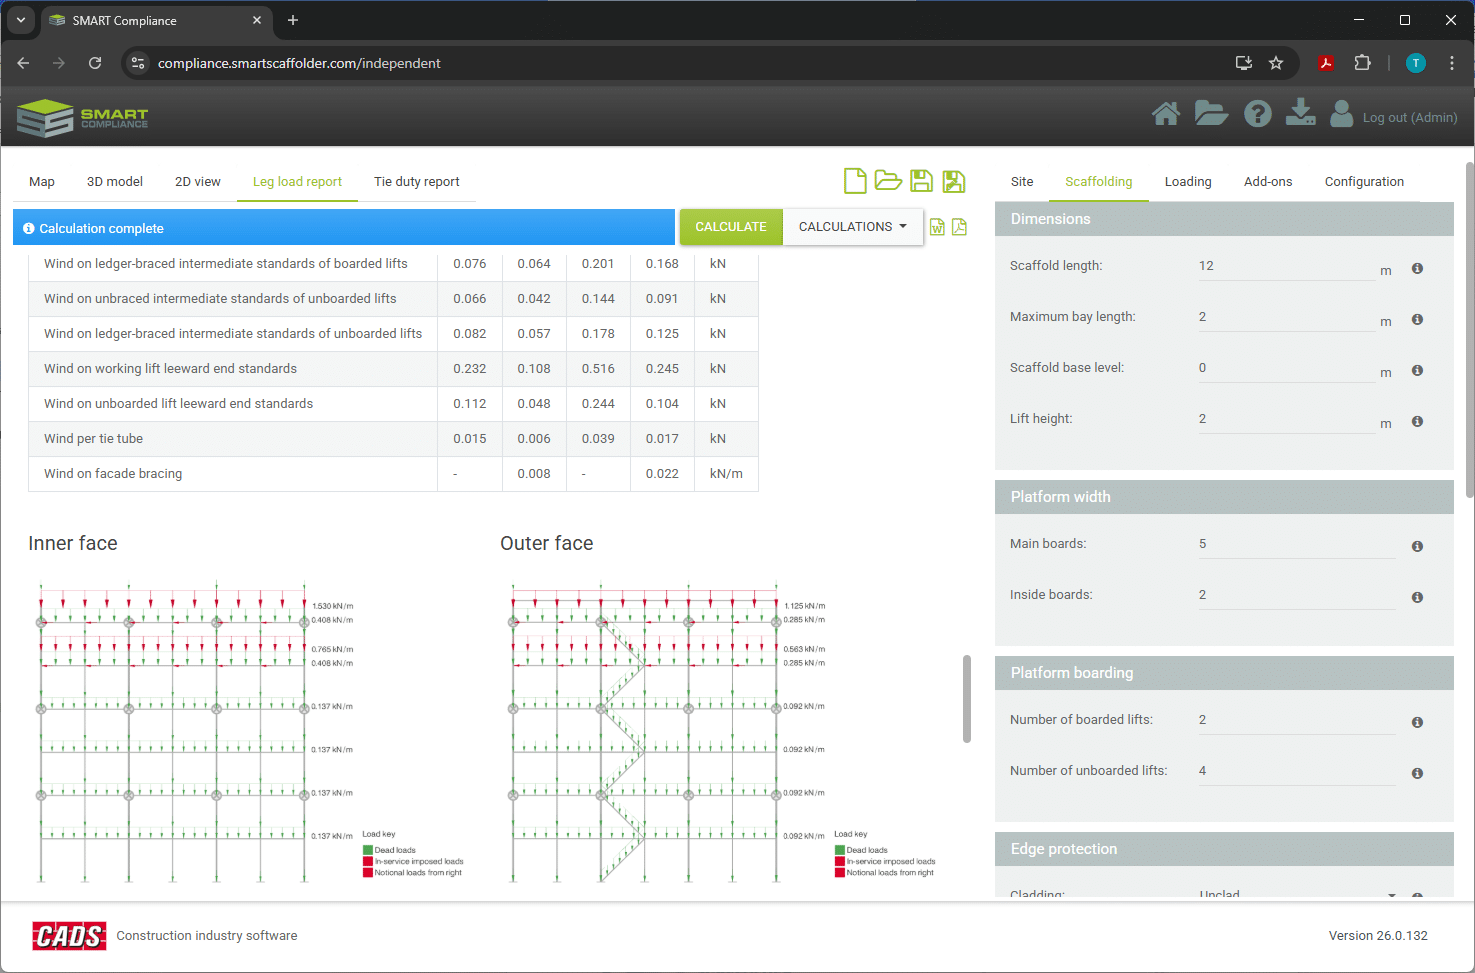Switch to the 3D model tab
Viewport: 1475px width, 973px height.
(115, 182)
